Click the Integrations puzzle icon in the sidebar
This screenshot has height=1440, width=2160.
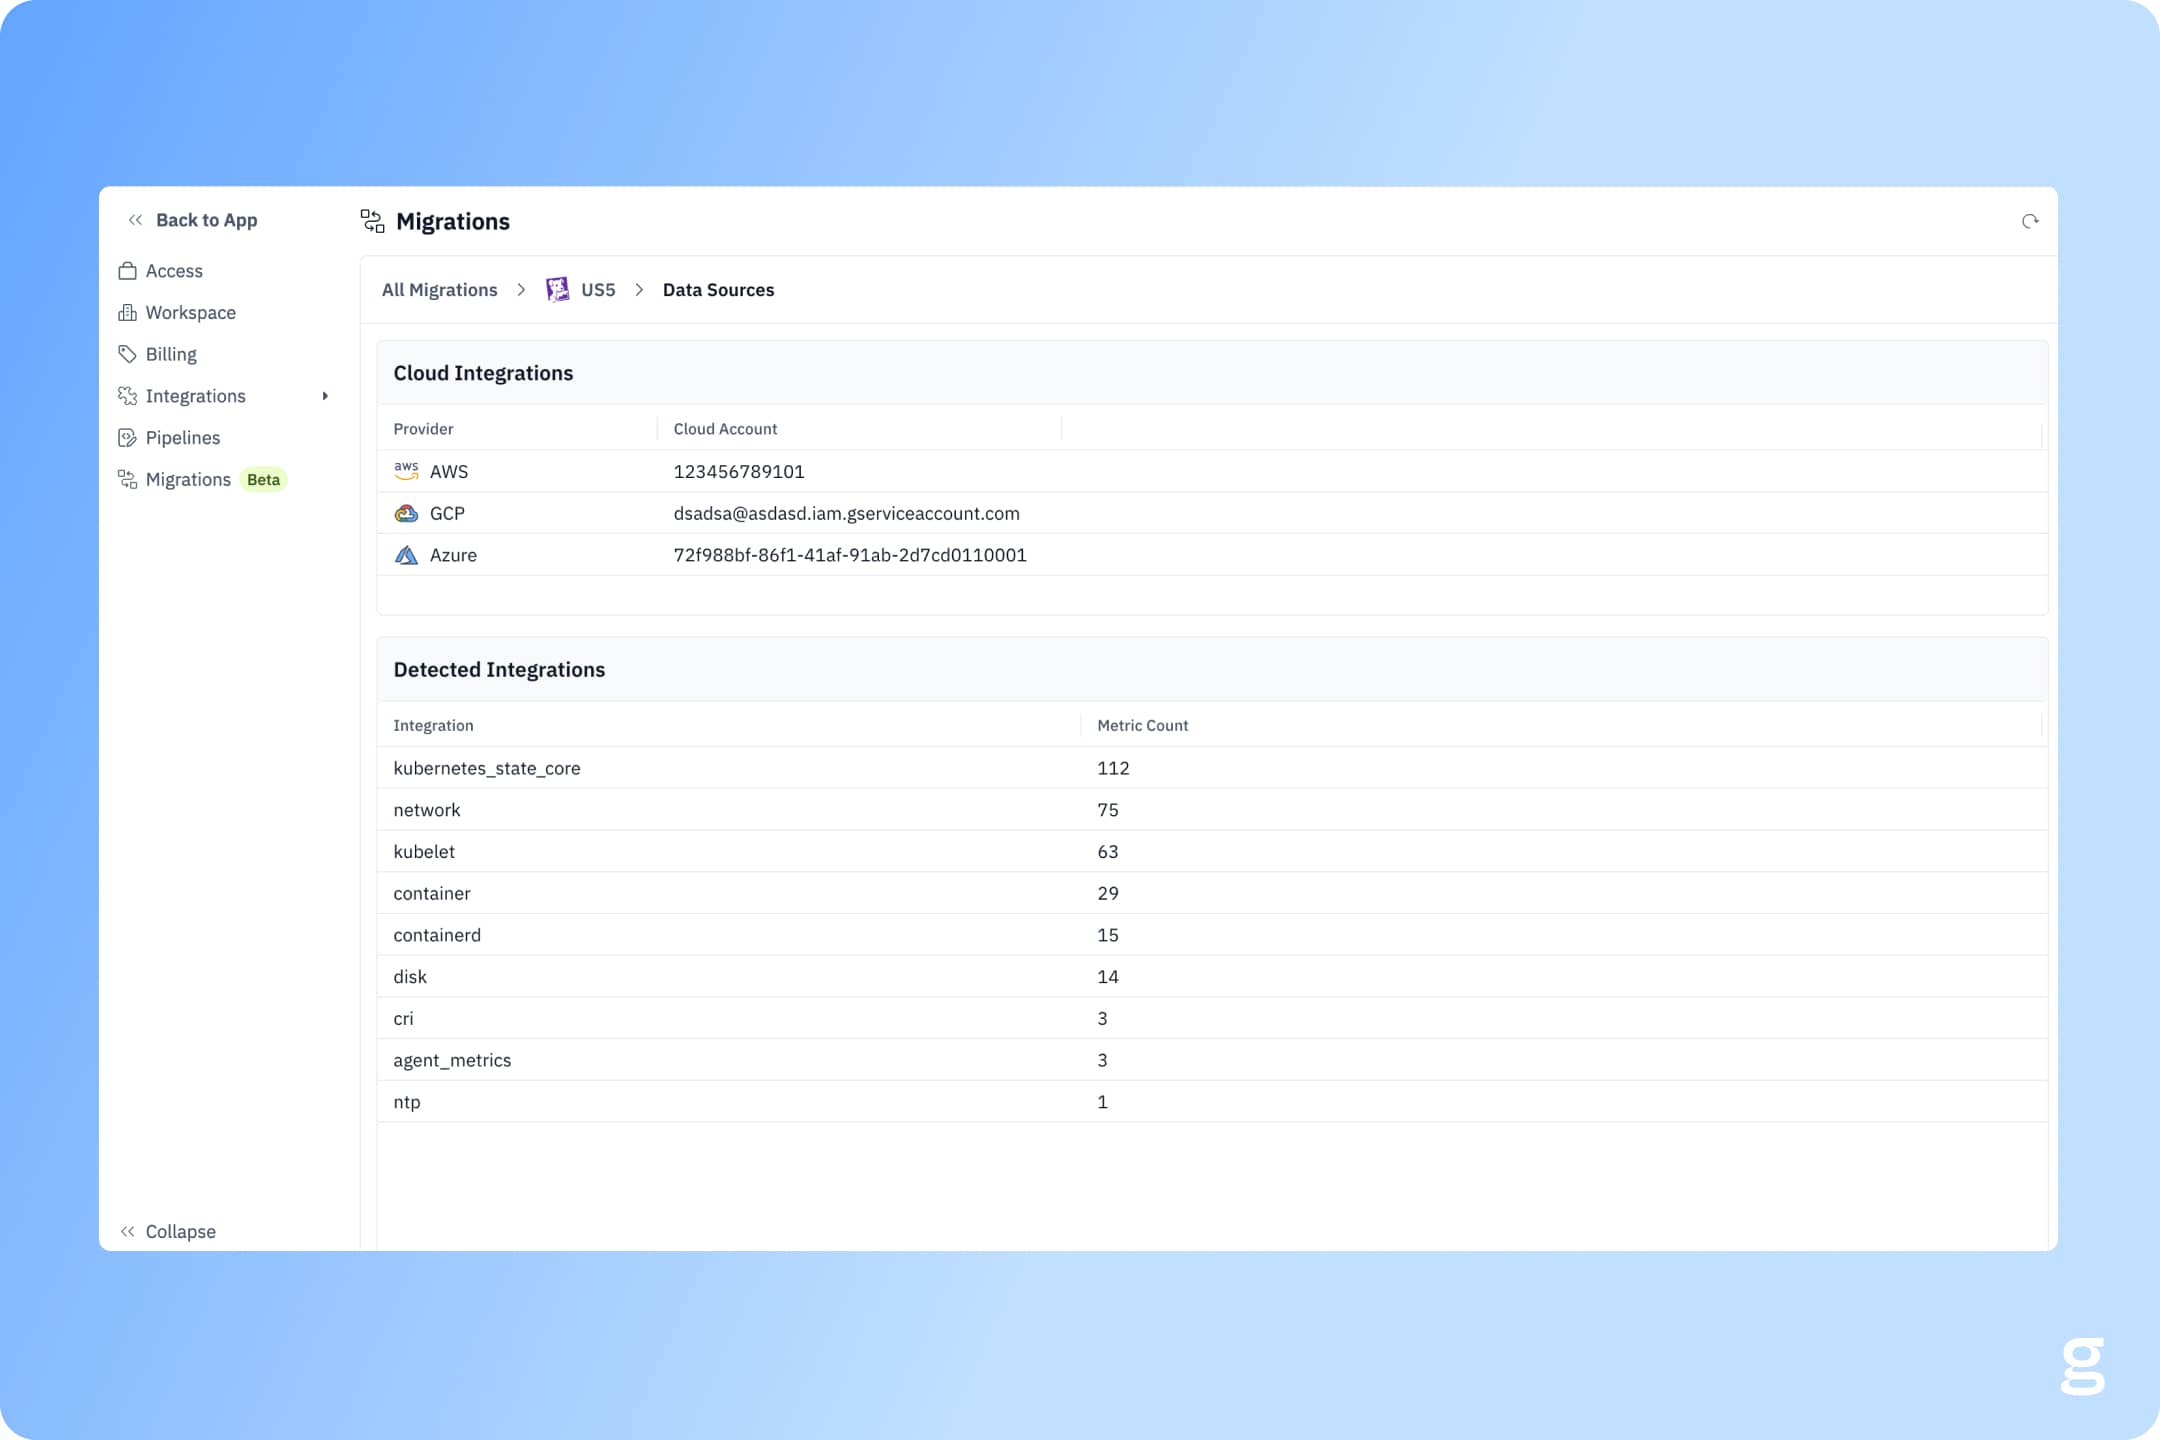coord(127,396)
